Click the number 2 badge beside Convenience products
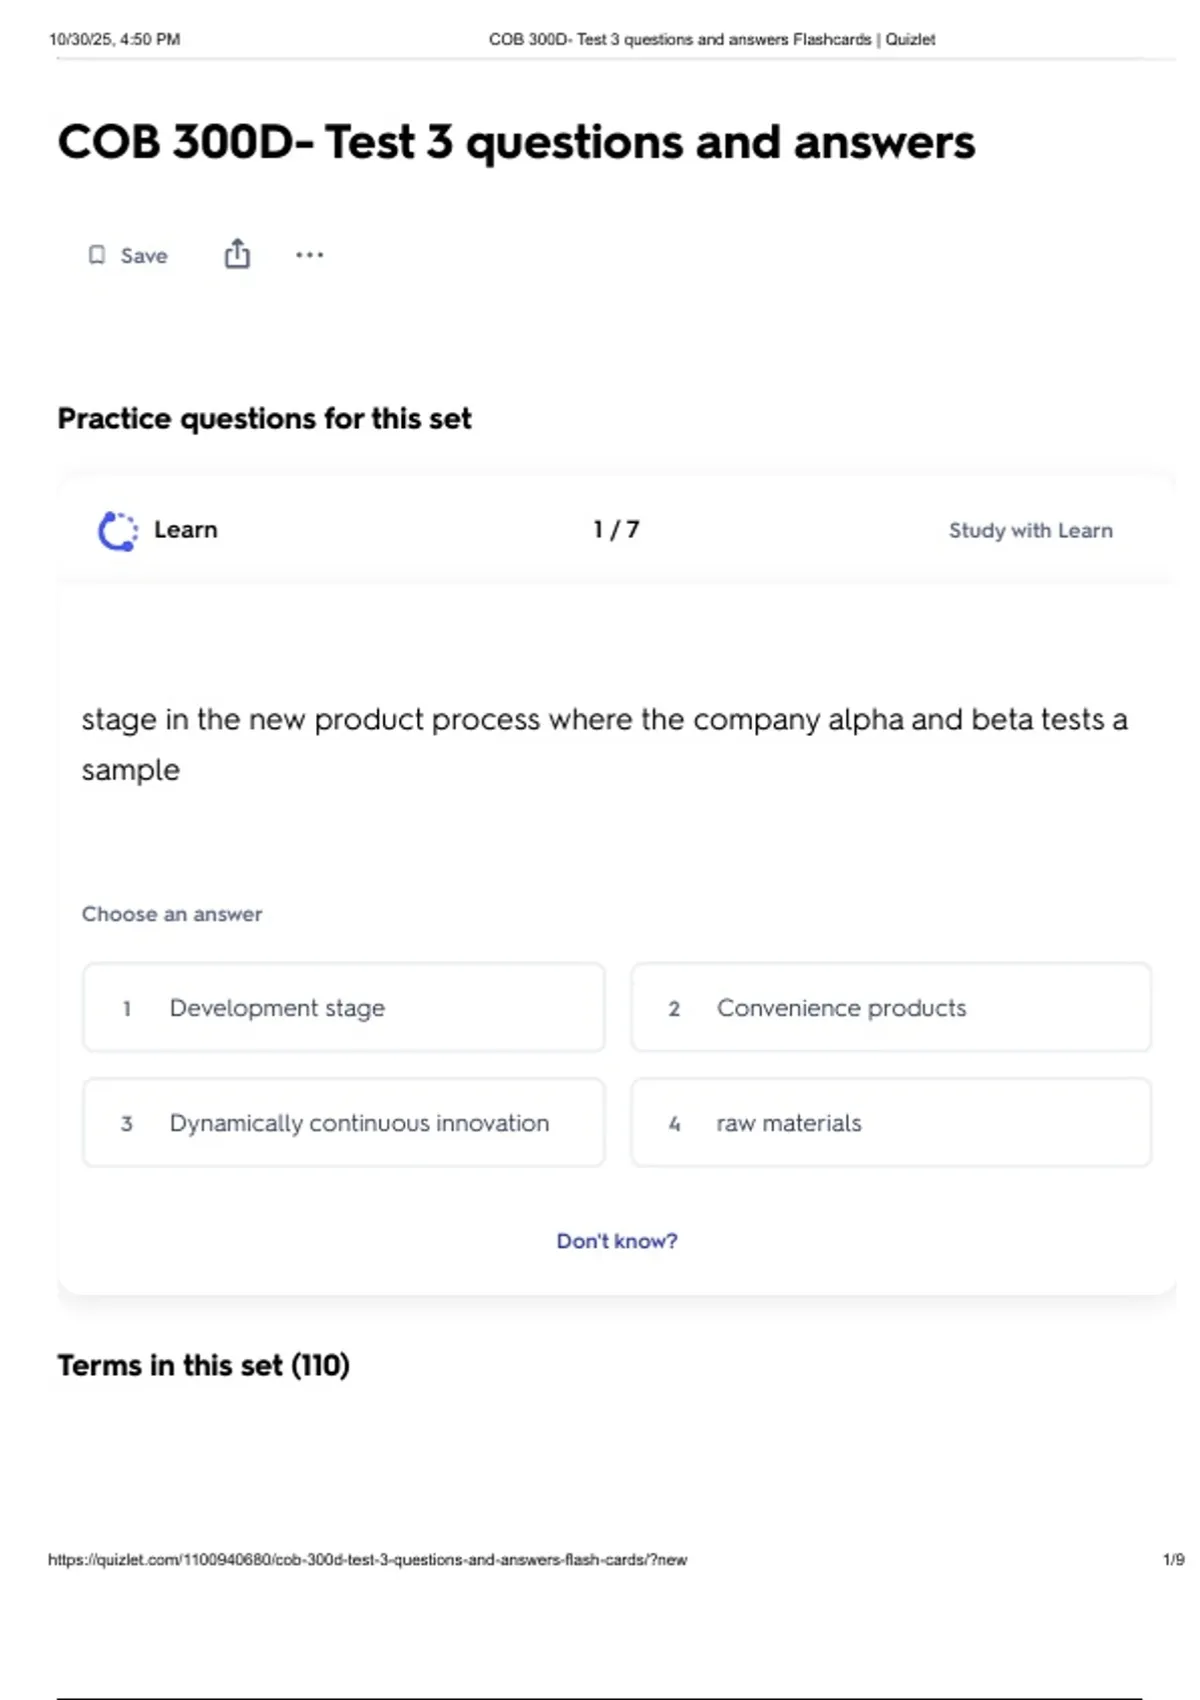The height and width of the screenshot is (1700, 1200). tap(674, 1009)
